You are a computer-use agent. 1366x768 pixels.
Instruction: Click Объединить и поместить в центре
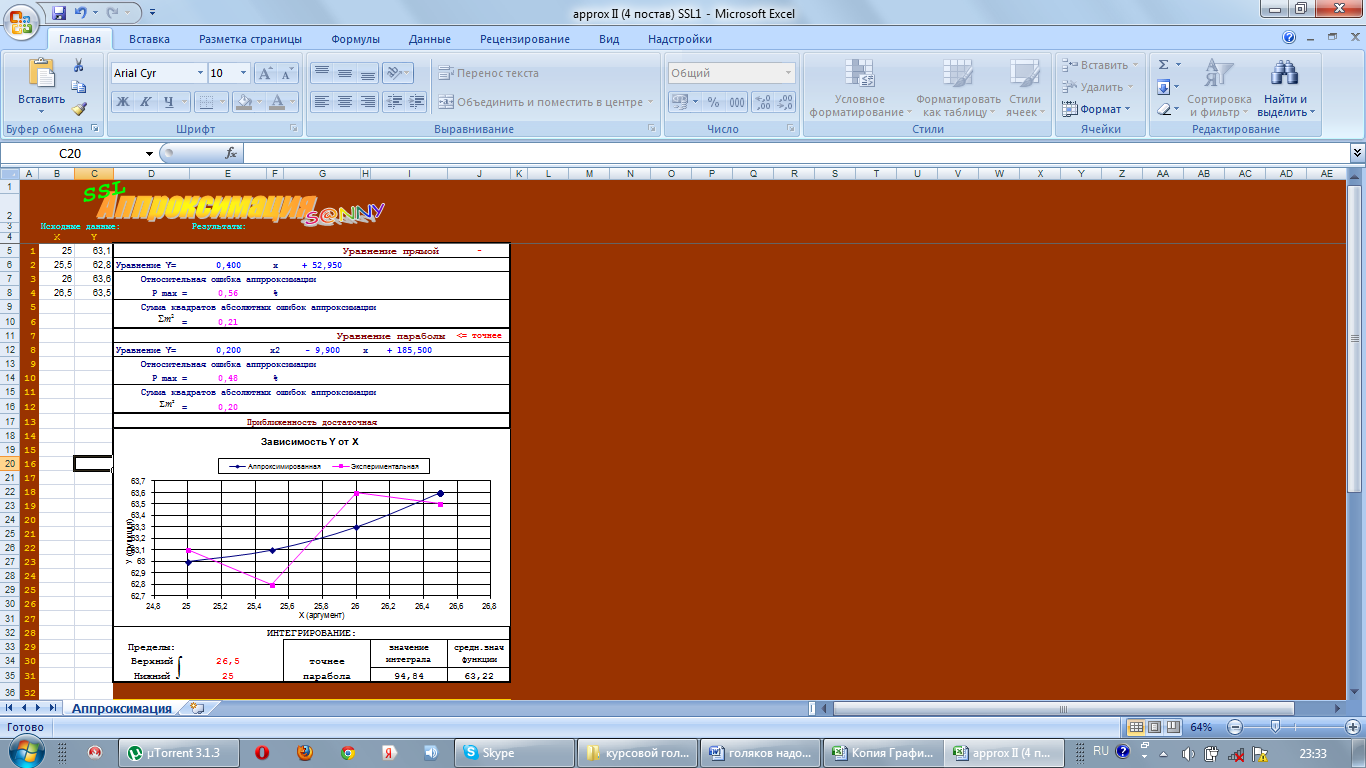(x=545, y=101)
